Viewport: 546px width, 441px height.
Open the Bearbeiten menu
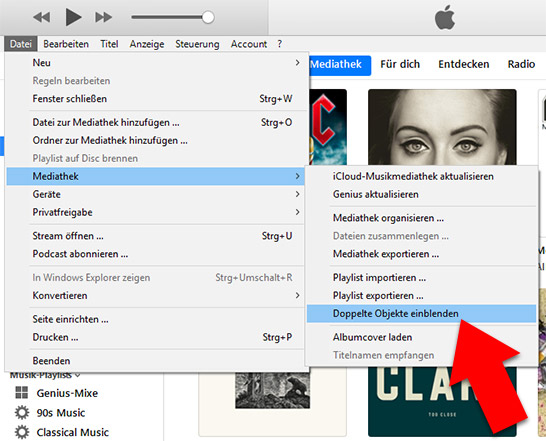(66, 44)
